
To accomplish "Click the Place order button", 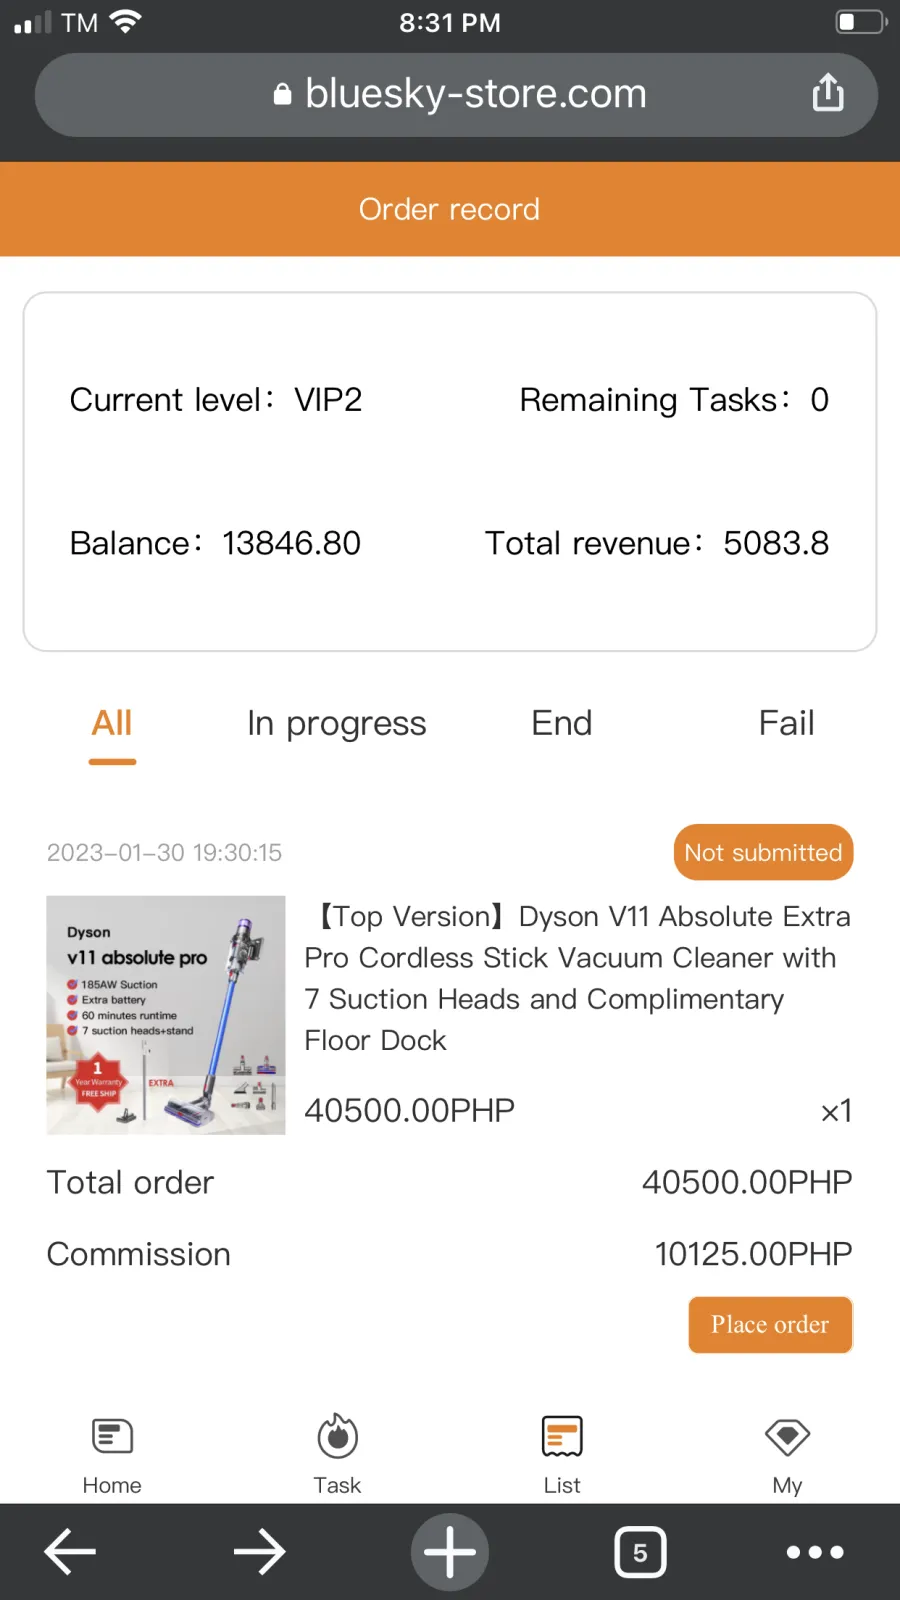I will pos(770,1325).
